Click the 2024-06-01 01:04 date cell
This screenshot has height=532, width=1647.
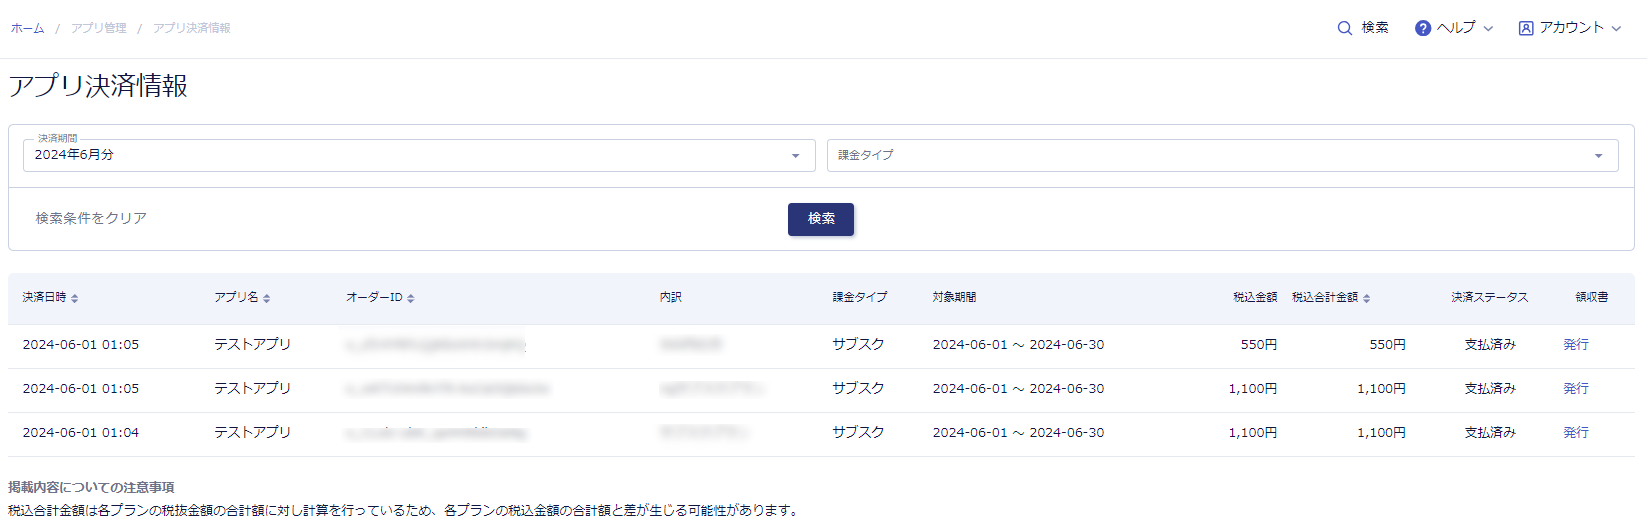click(x=81, y=432)
